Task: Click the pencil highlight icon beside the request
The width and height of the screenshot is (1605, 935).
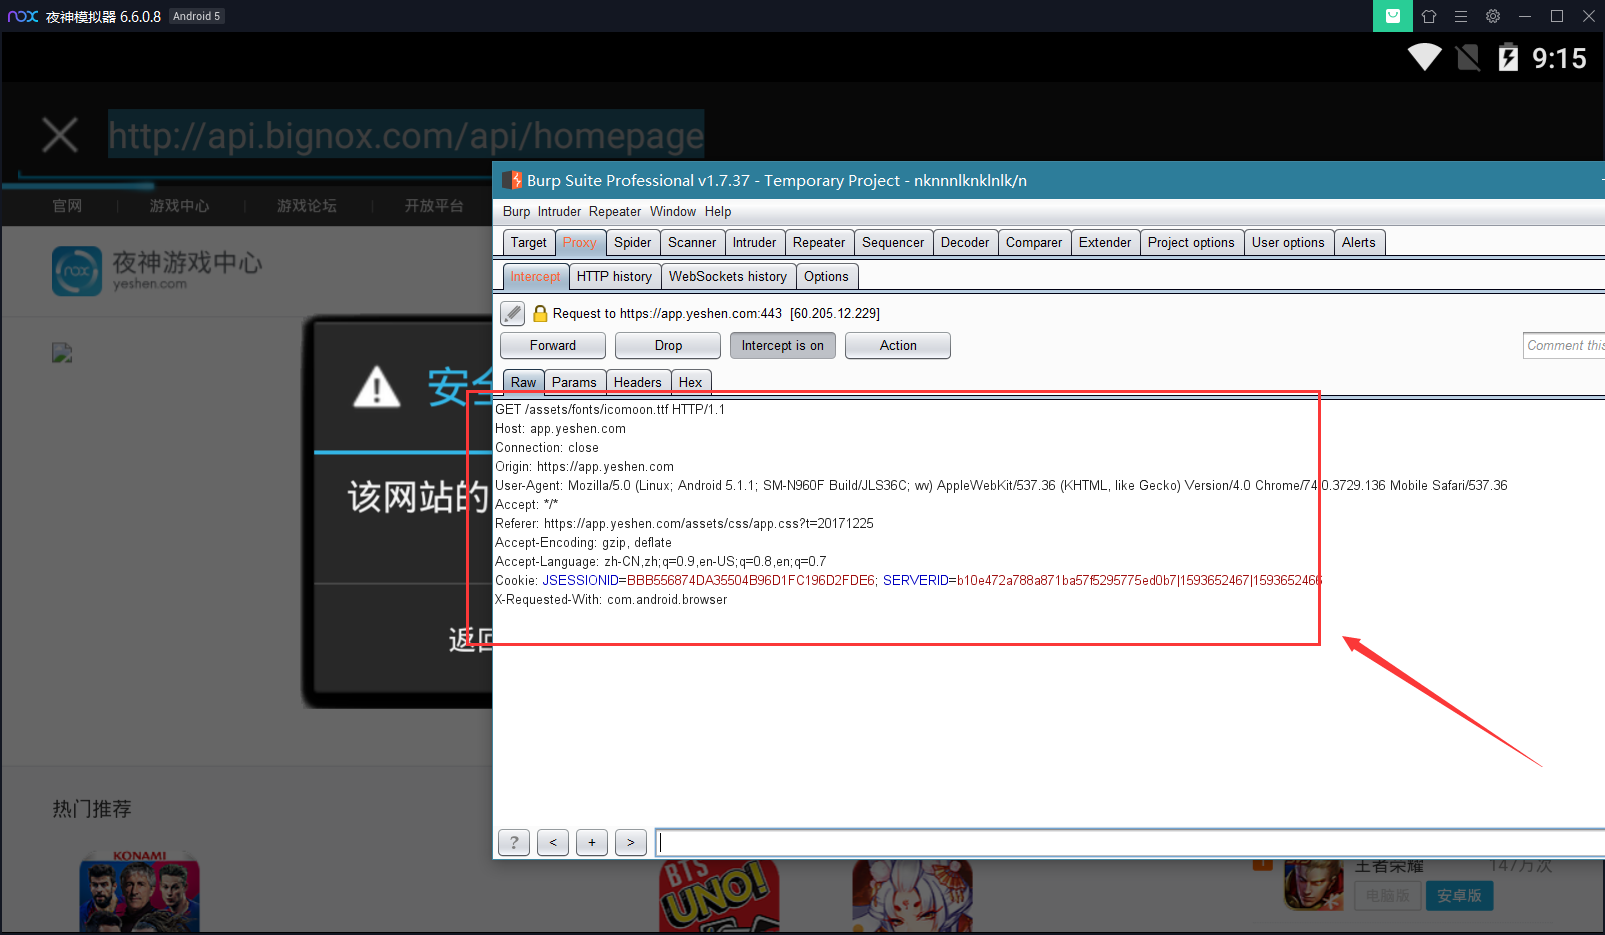Action: (x=512, y=313)
